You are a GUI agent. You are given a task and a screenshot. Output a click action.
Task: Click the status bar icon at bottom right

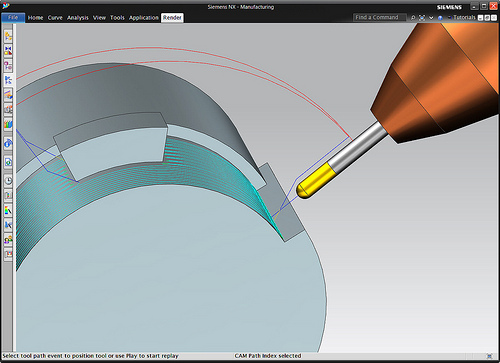pos(489,356)
